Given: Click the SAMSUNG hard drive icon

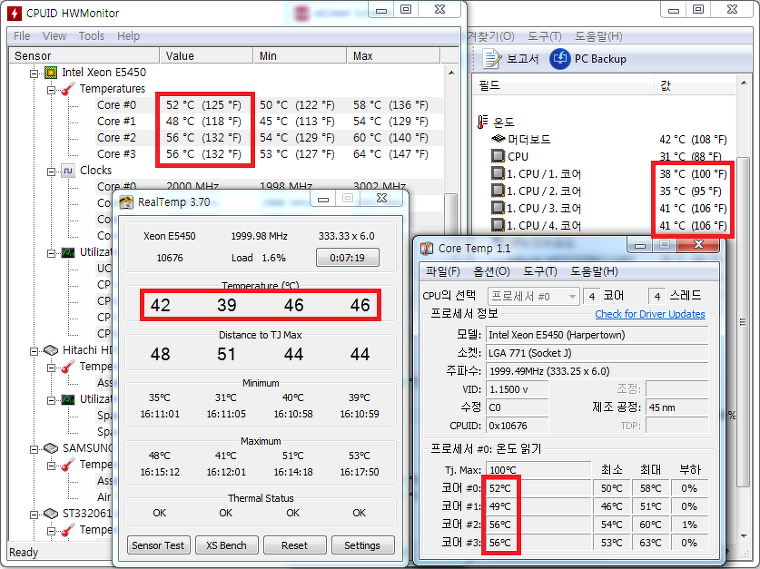Looking at the screenshot, I should 51,448.
